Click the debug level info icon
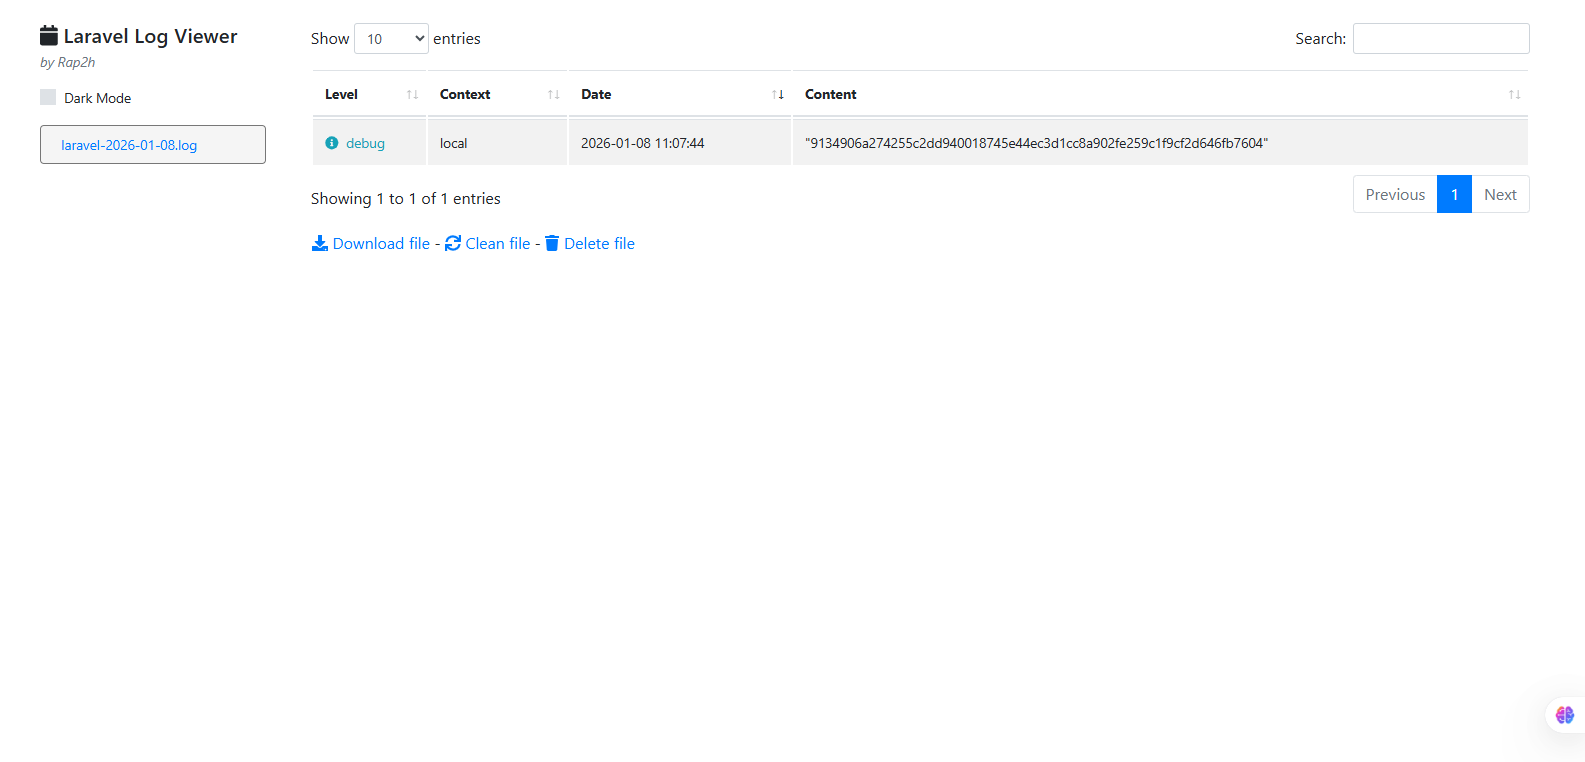The width and height of the screenshot is (1585, 762). click(332, 143)
